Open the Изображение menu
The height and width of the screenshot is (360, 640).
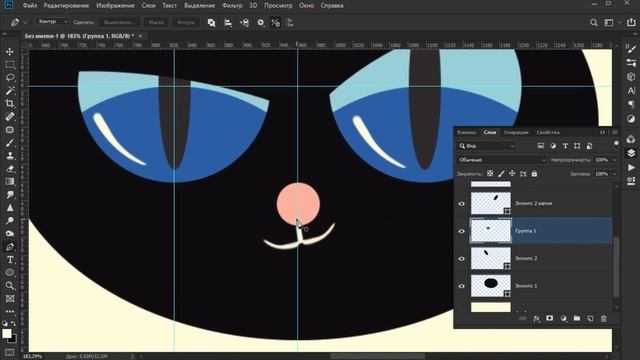coord(116,6)
